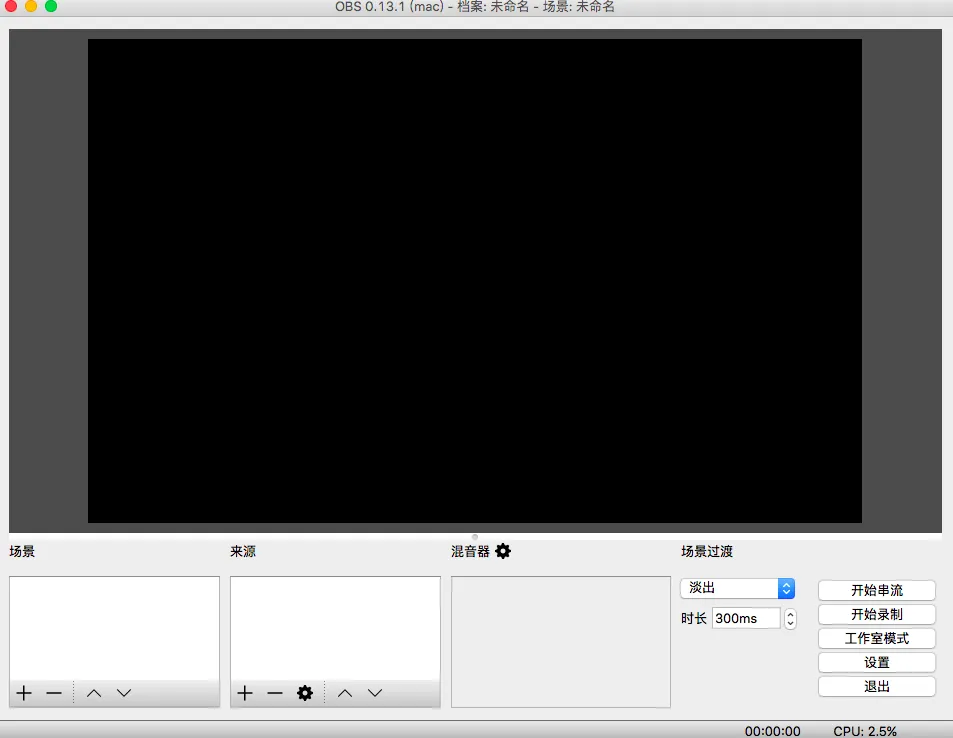
Task: Move scene up with the up-arrow icon
Action: click(95, 692)
